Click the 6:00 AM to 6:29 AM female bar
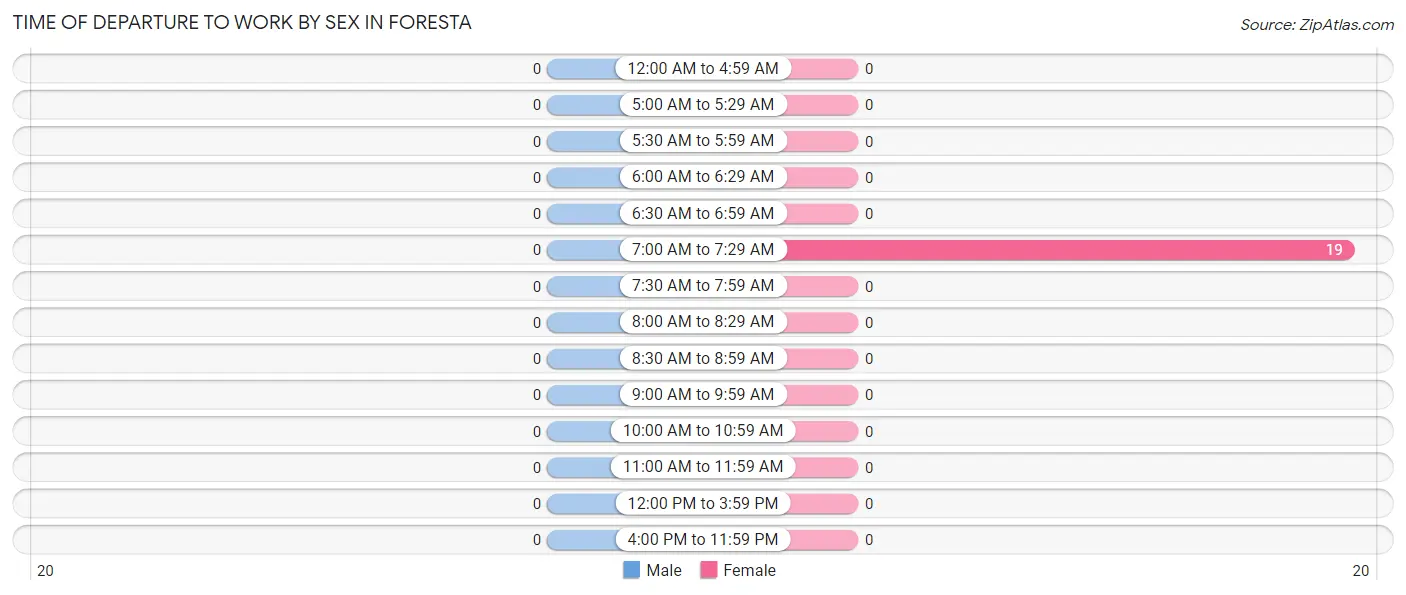This screenshot has height=595, width=1406. point(821,177)
